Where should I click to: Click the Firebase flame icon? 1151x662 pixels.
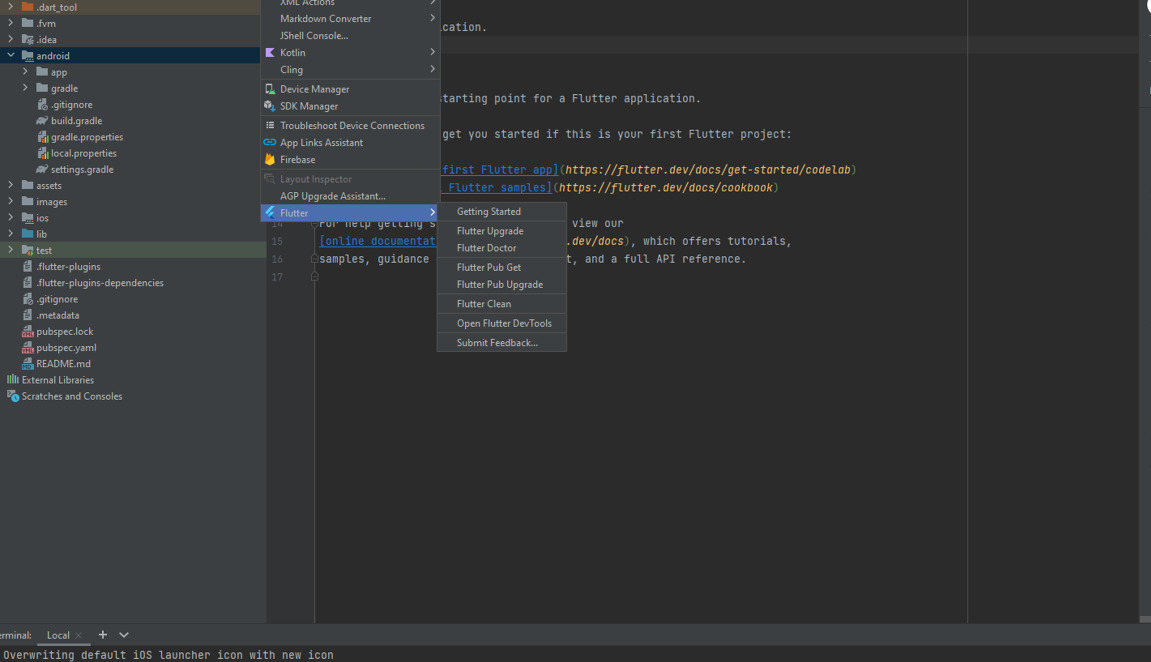(x=270, y=159)
